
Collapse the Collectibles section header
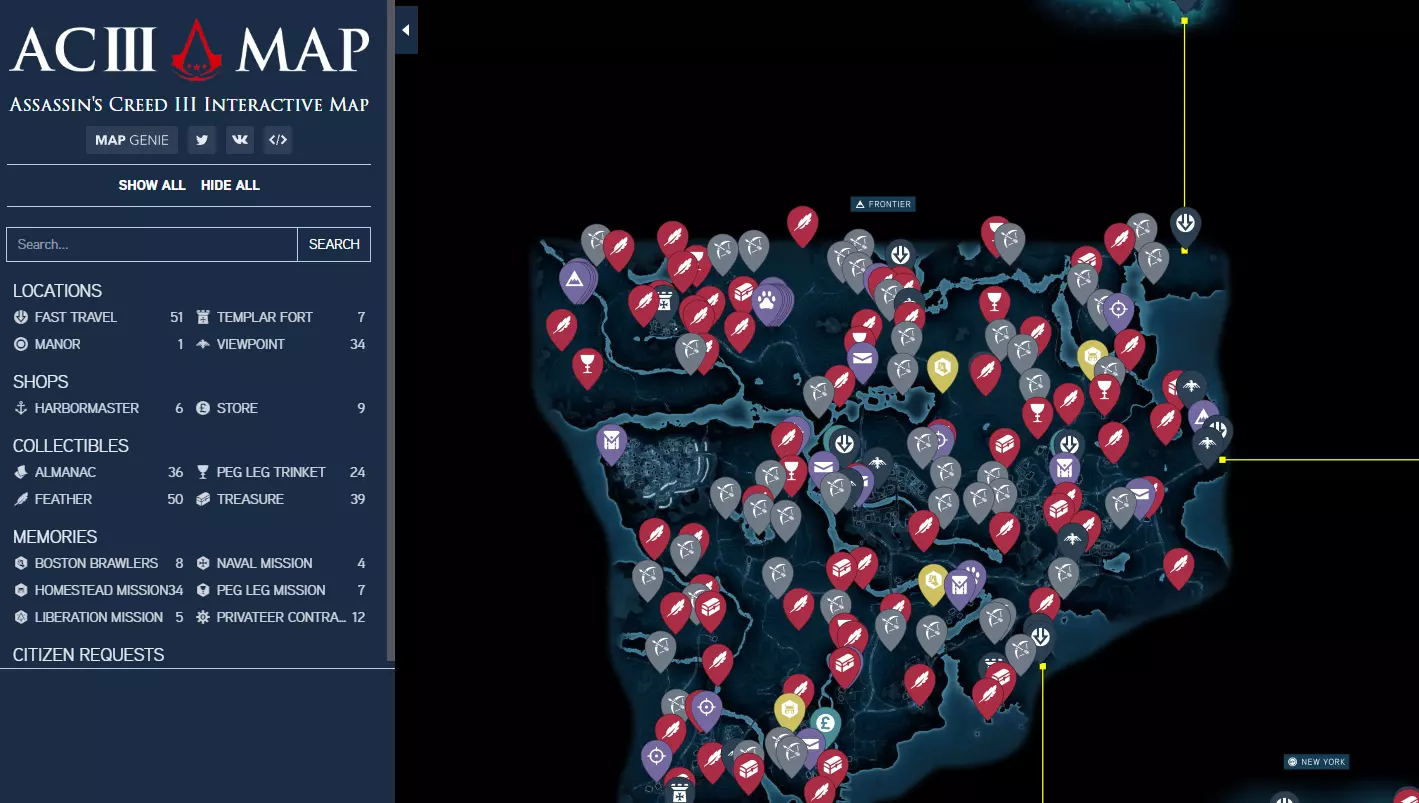pyautogui.click(x=71, y=446)
